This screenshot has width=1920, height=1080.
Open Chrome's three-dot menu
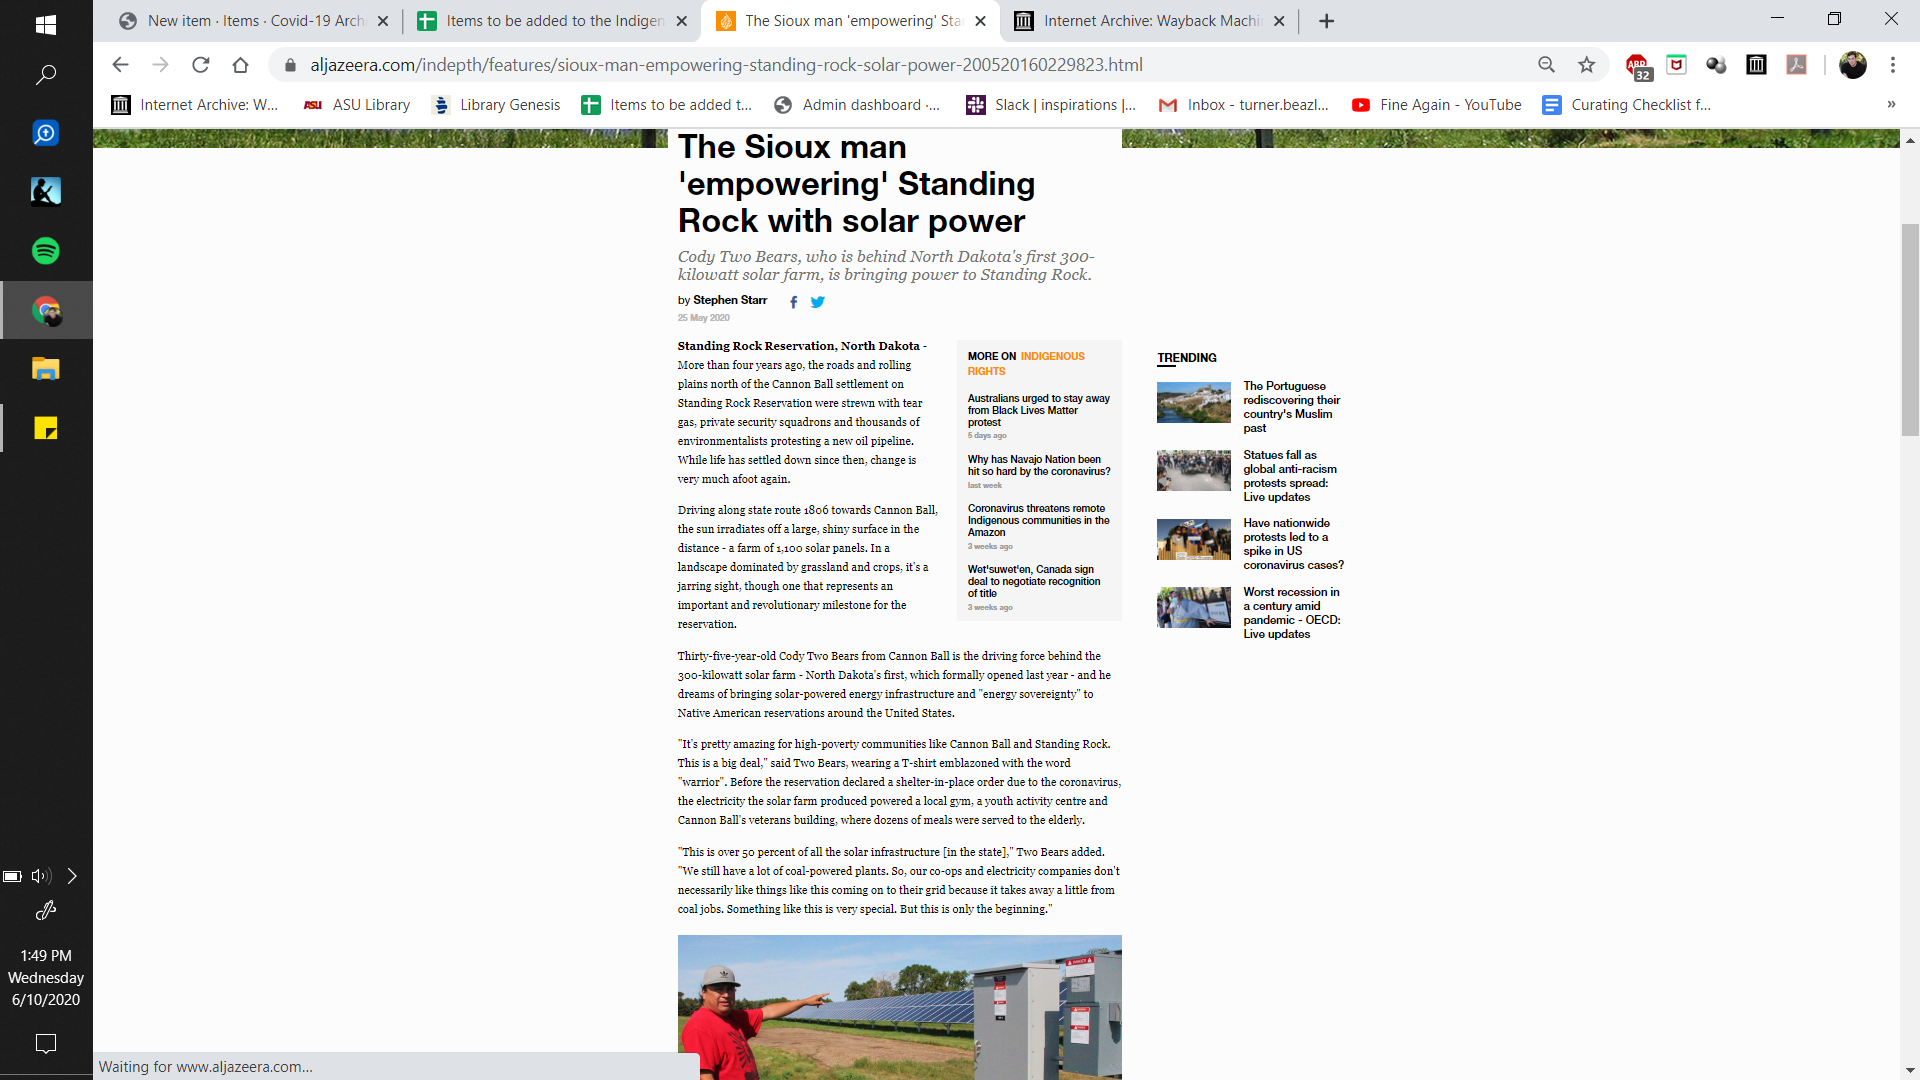click(x=1892, y=65)
